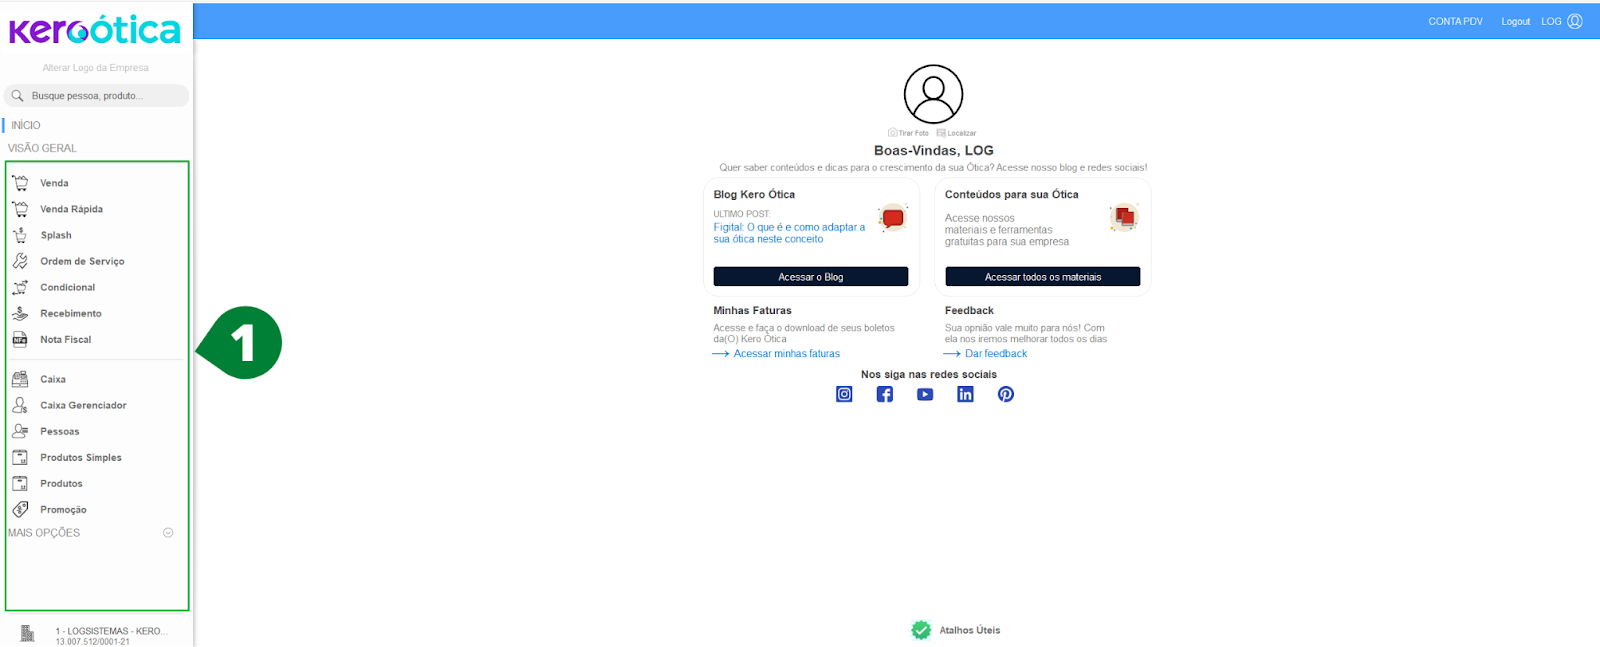Follow the Dar feedback link
The height and width of the screenshot is (647, 1600).
click(x=996, y=354)
